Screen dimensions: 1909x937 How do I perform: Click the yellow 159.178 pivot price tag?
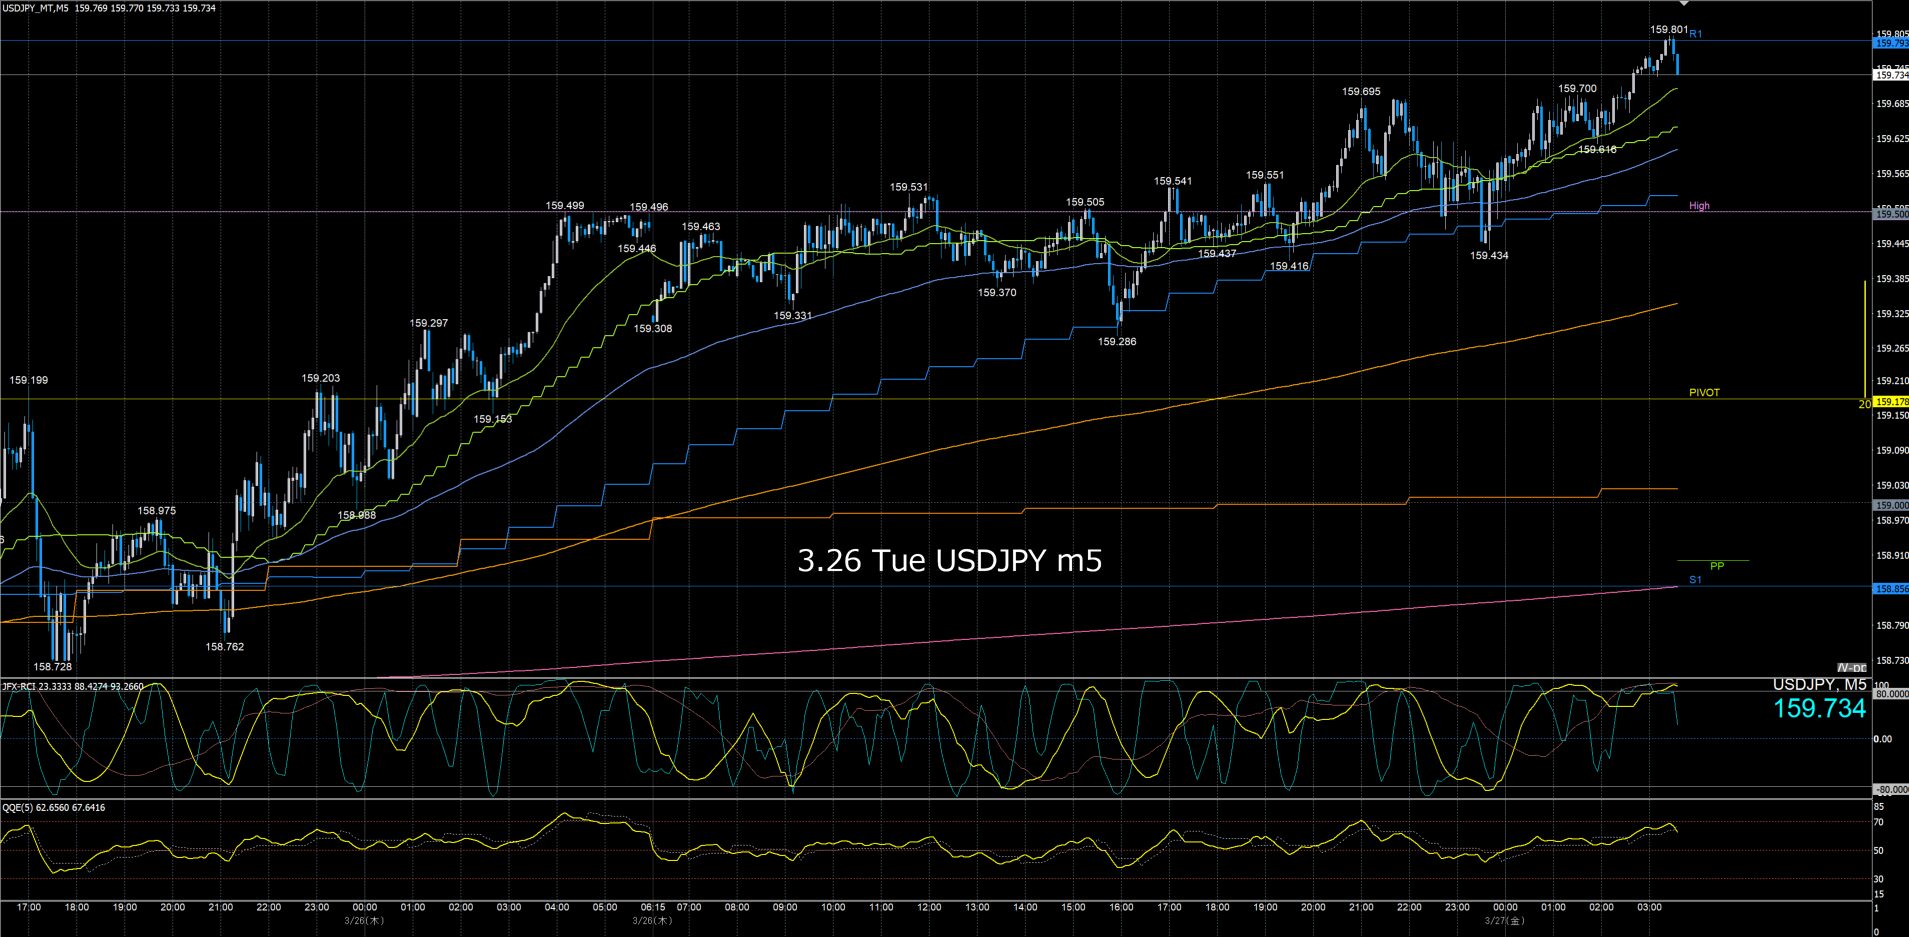coord(1890,402)
